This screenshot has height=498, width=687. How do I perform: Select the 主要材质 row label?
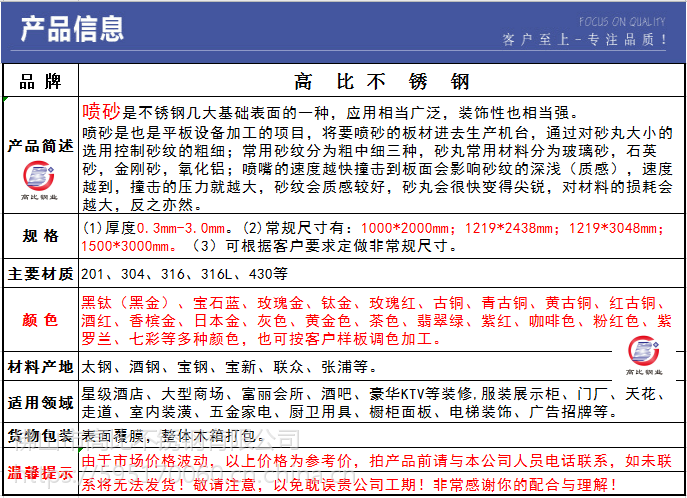click(x=40, y=275)
